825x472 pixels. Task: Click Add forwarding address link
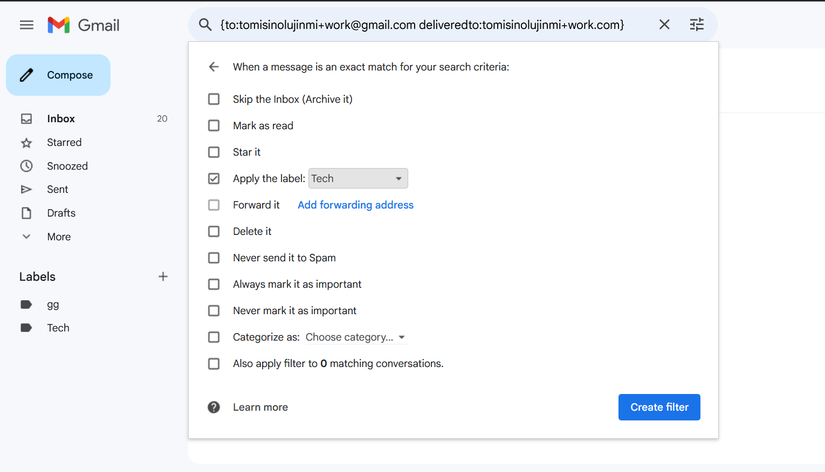(x=355, y=205)
